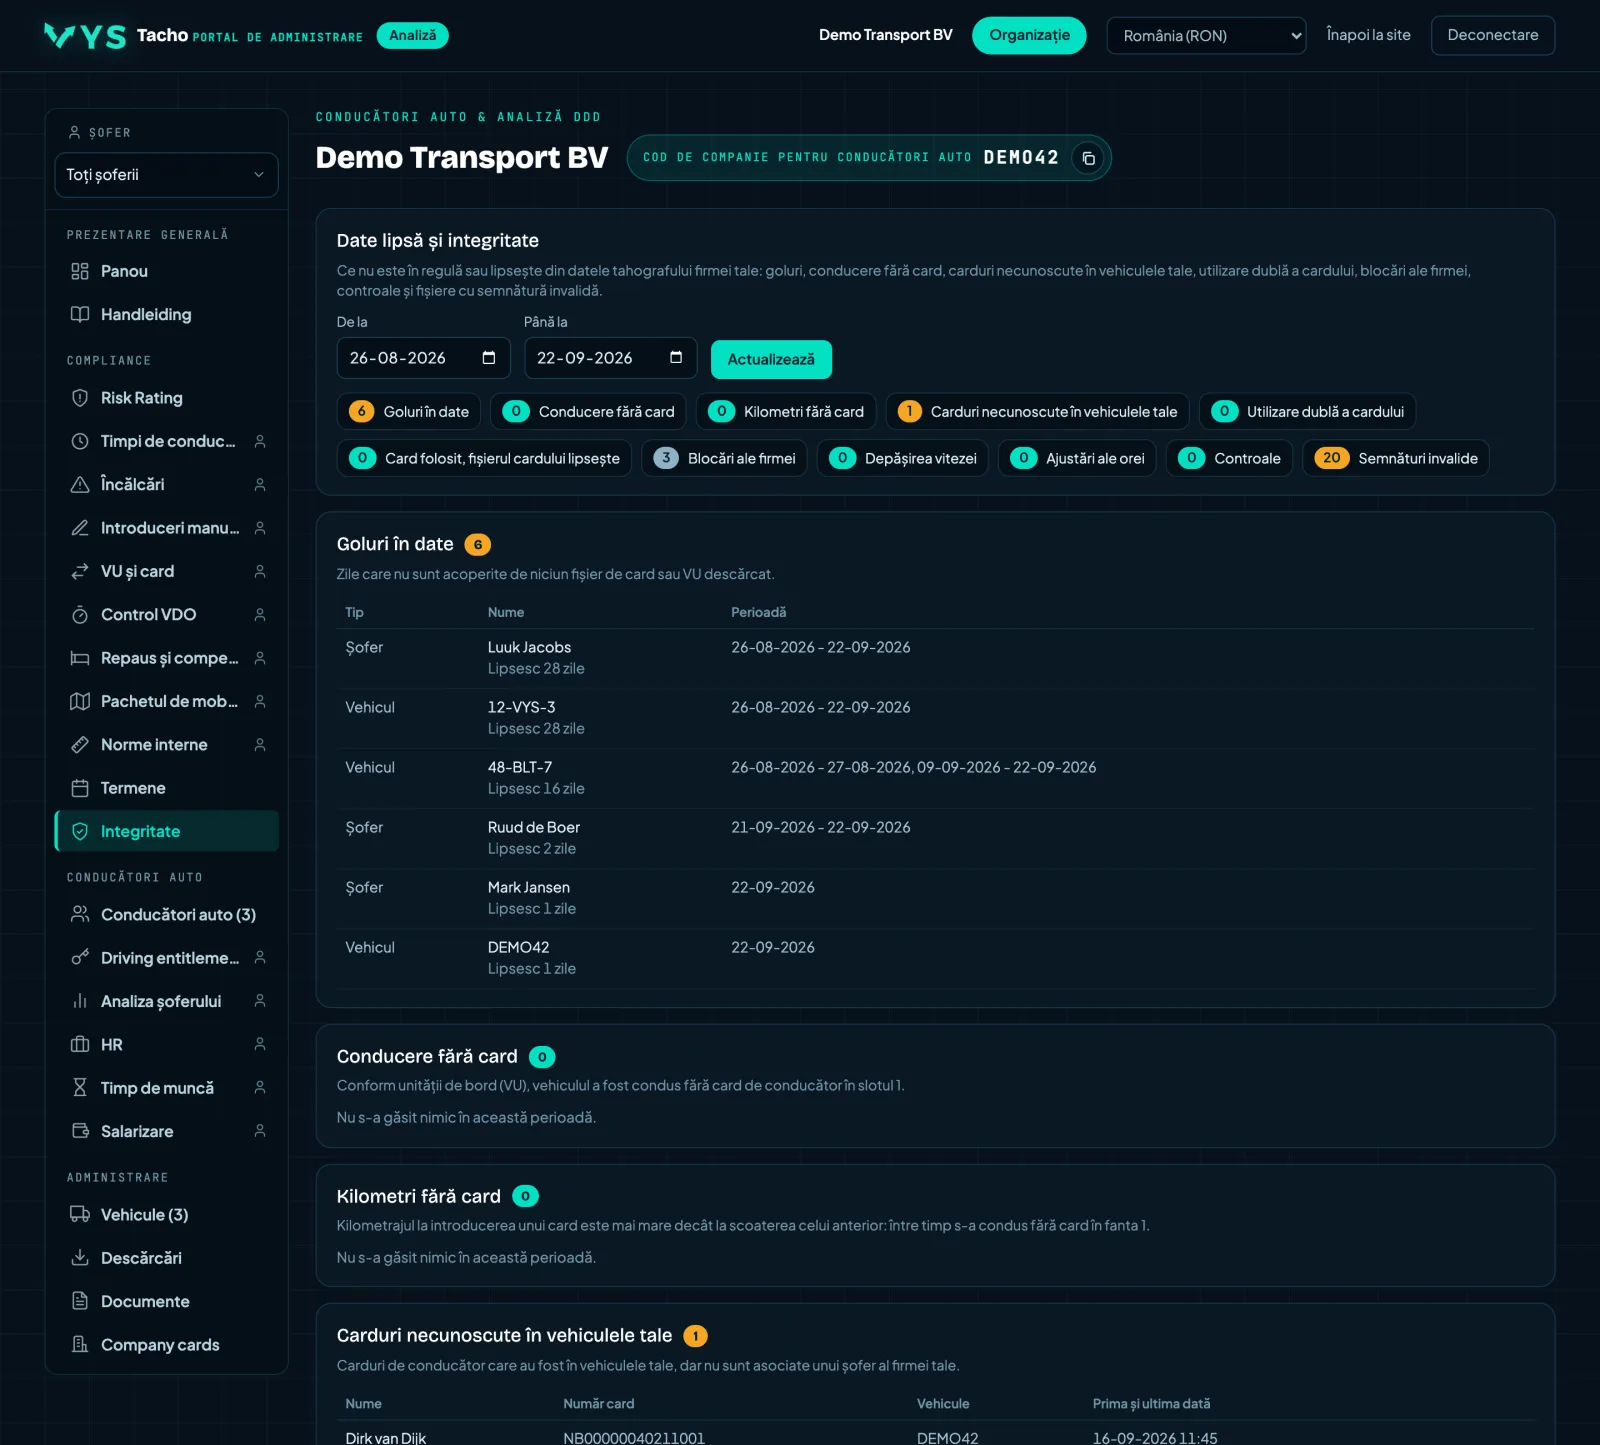Screen dimensions: 1600x1445
Task: Open the Panou dashboard icon
Action: (x=80, y=271)
